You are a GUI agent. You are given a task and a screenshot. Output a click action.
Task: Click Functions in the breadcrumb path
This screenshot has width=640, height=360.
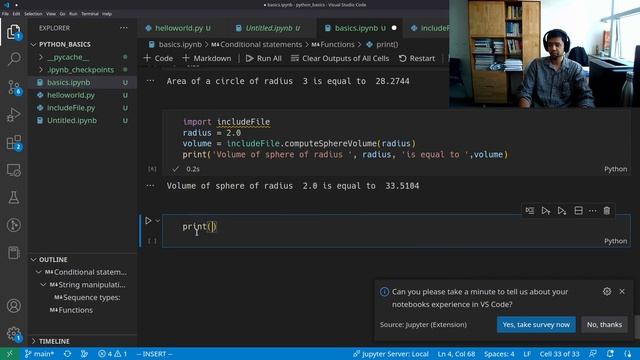click(337, 44)
